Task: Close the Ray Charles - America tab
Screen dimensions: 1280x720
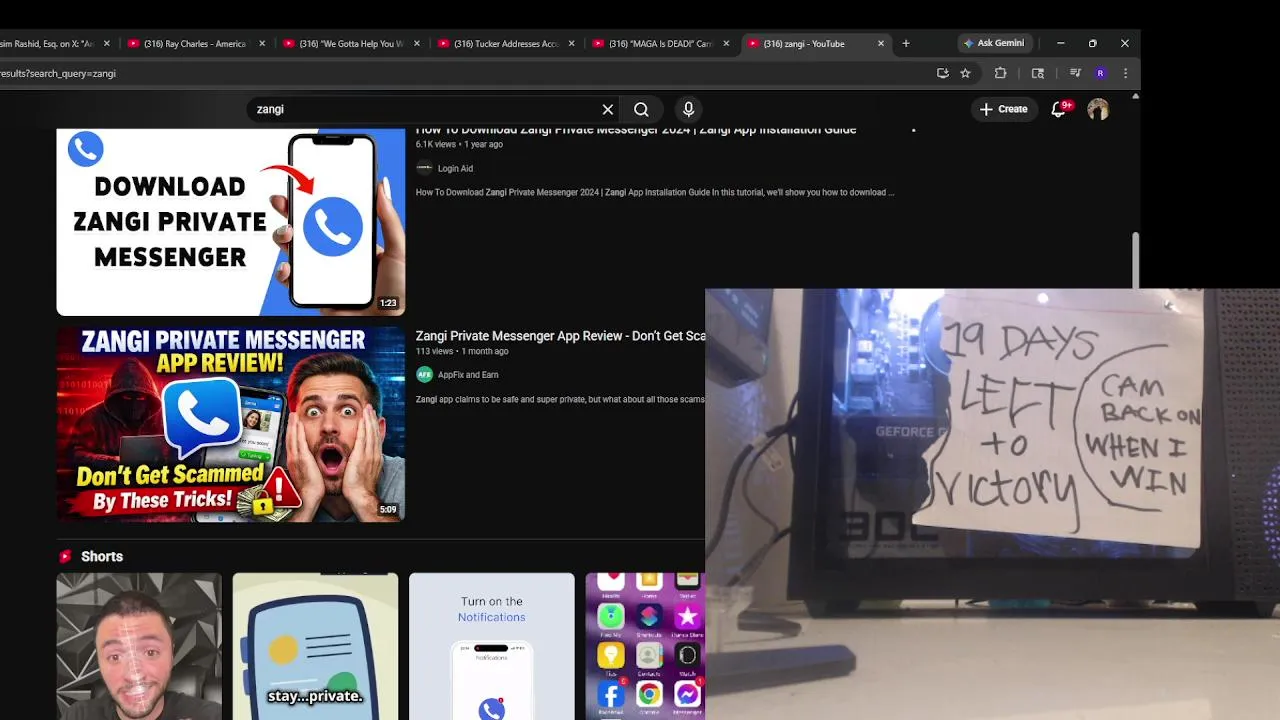Action: 263,43
